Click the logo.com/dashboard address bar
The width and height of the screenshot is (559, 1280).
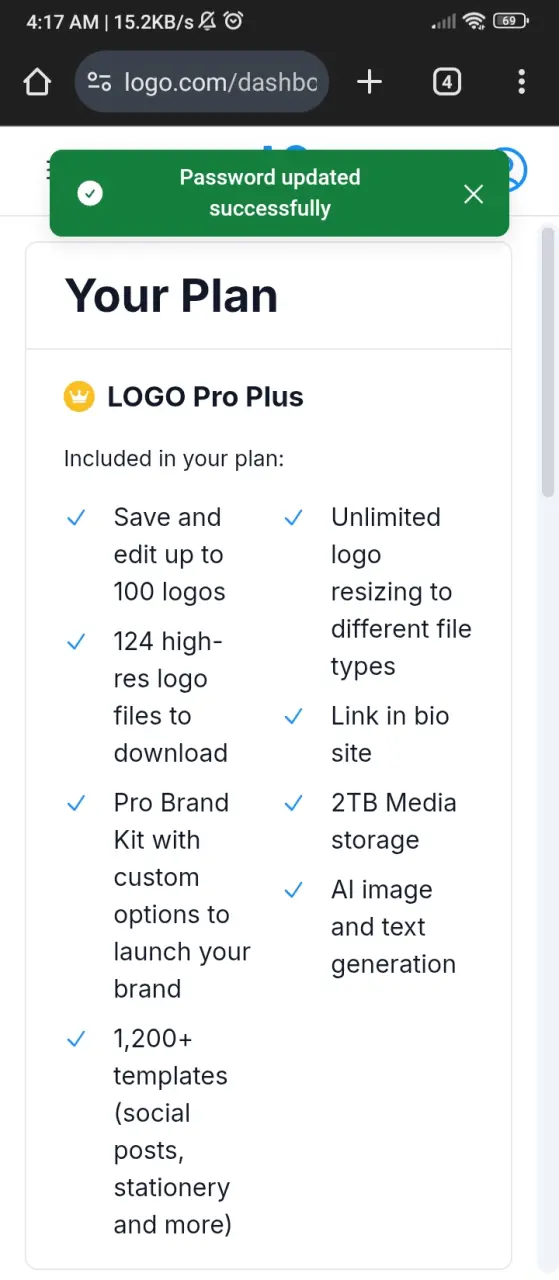click(x=202, y=82)
